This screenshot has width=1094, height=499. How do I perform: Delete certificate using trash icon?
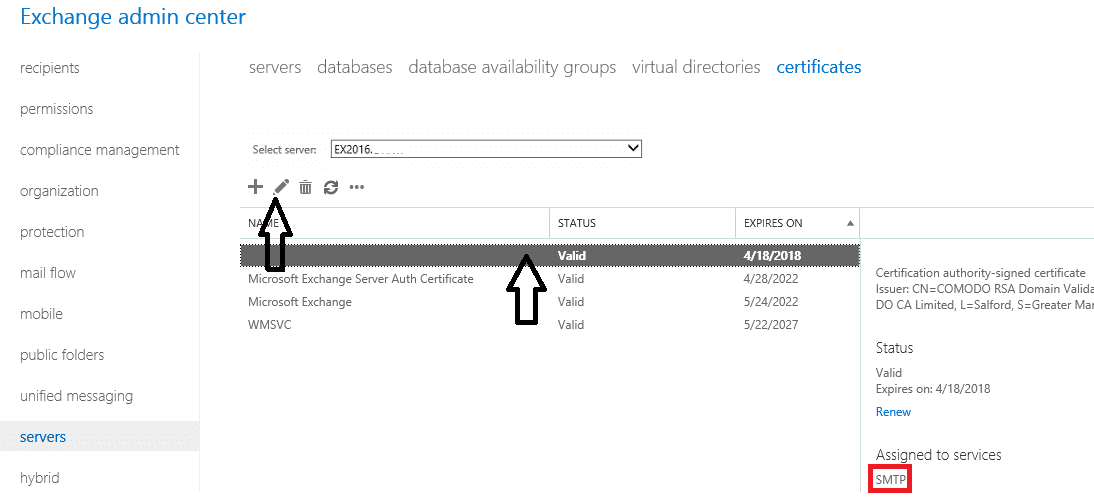coord(306,187)
